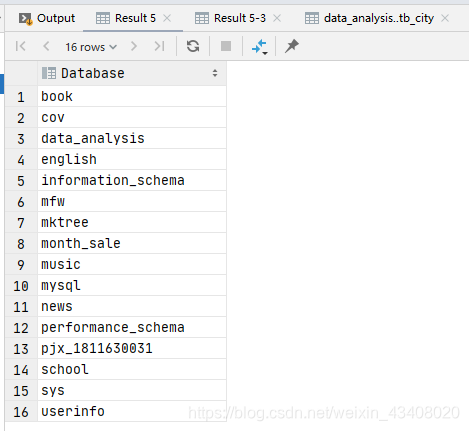Close the data_analysis..tb_city tab

(x=445, y=18)
